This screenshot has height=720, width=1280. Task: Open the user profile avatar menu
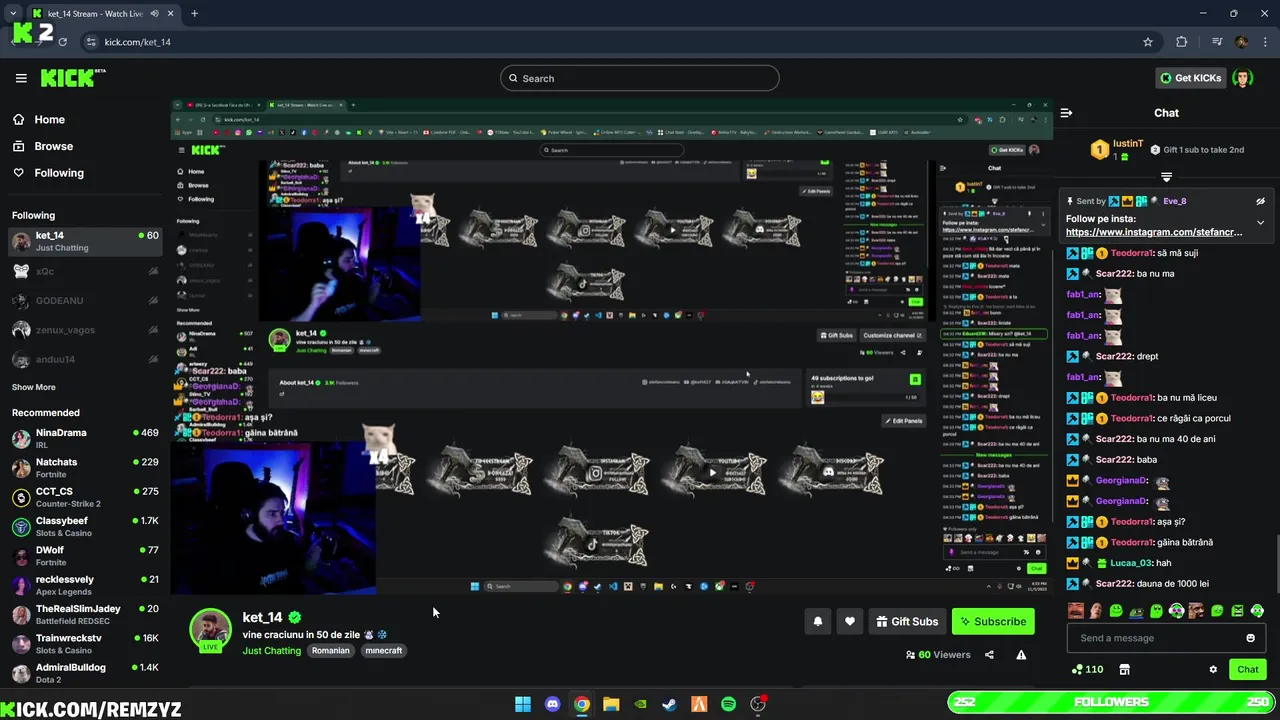[x=1243, y=78]
